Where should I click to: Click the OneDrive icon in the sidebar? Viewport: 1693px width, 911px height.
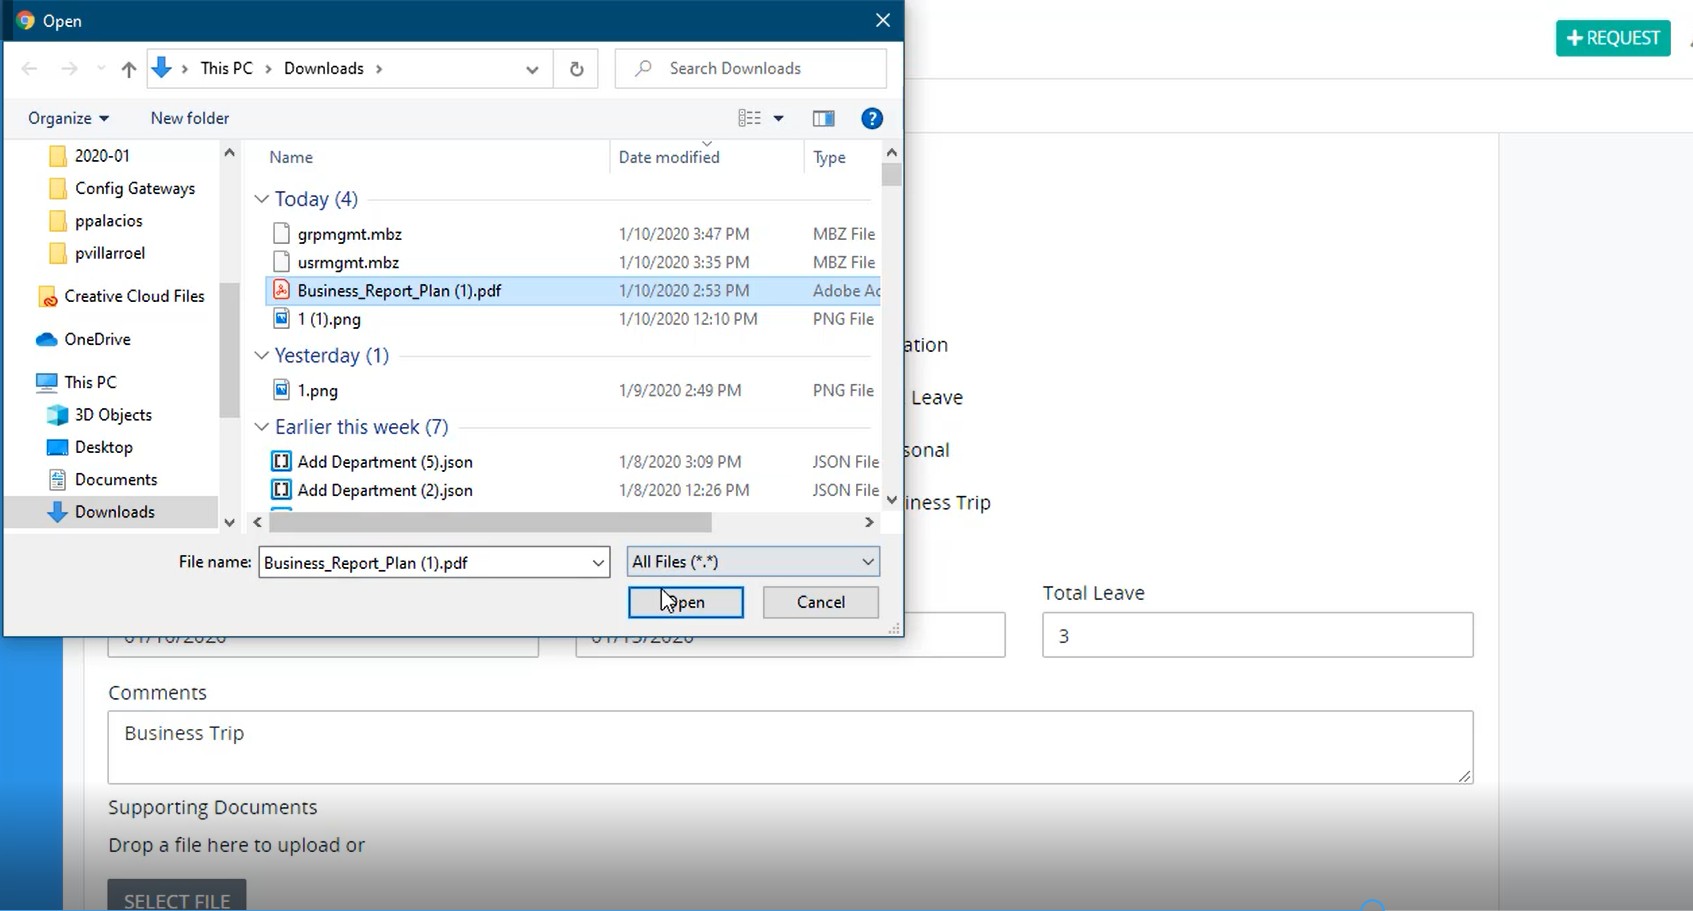[47, 339]
